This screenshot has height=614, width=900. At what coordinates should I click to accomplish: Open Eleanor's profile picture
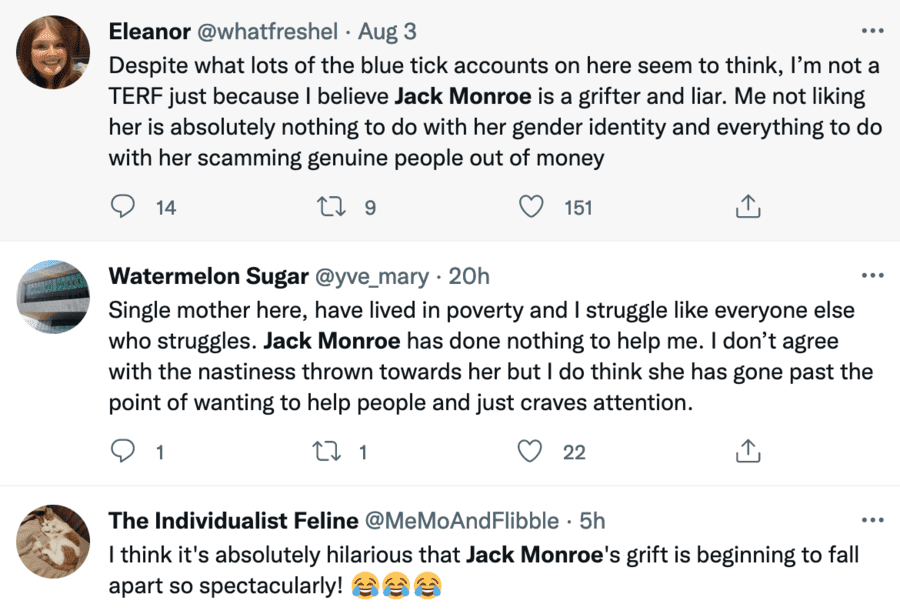pos(54,53)
